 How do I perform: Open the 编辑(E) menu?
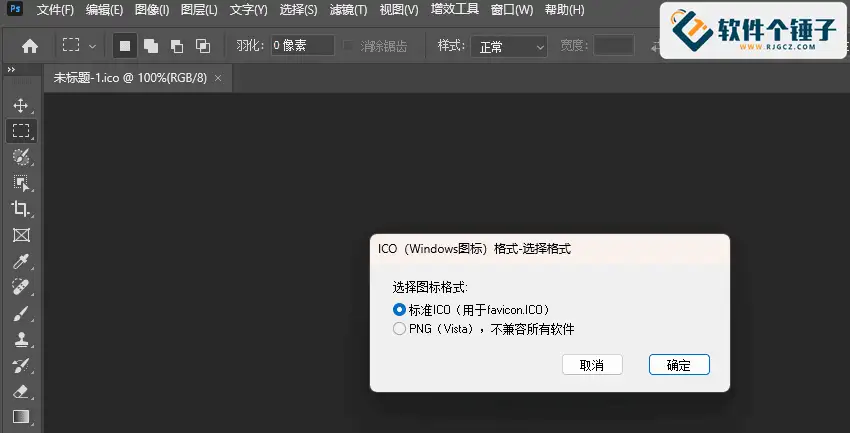(x=104, y=10)
